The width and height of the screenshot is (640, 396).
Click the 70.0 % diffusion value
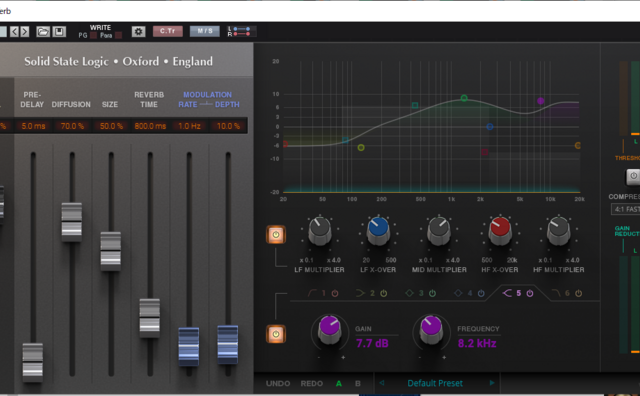72,126
